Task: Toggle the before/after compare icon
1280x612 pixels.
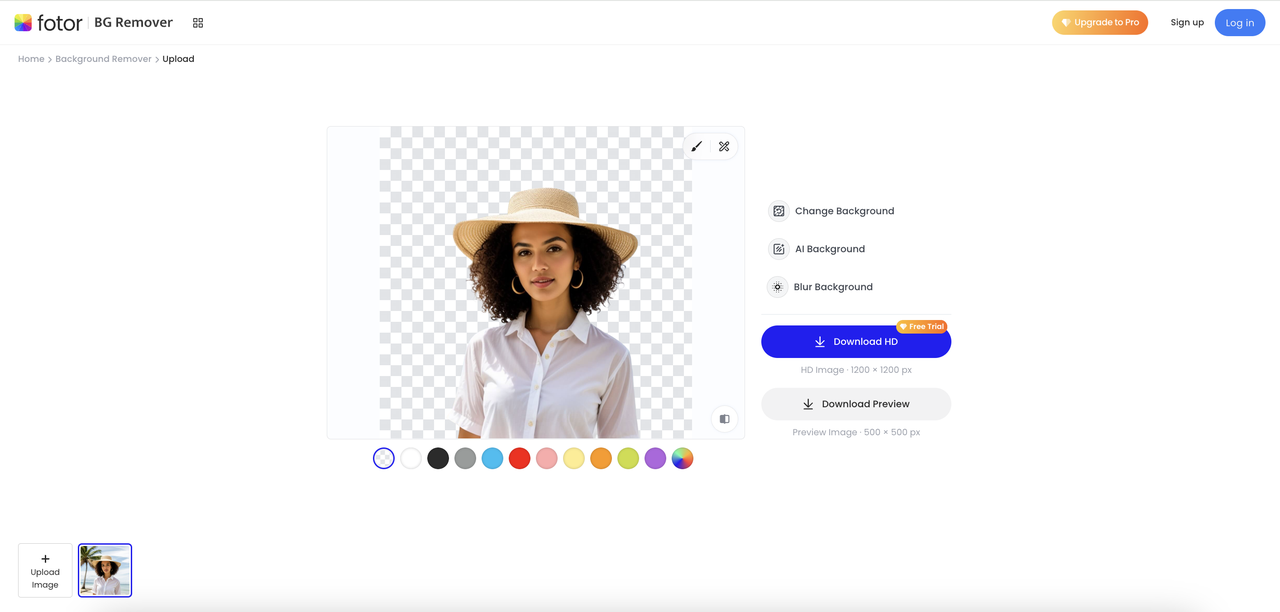Action: pos(725,419)
